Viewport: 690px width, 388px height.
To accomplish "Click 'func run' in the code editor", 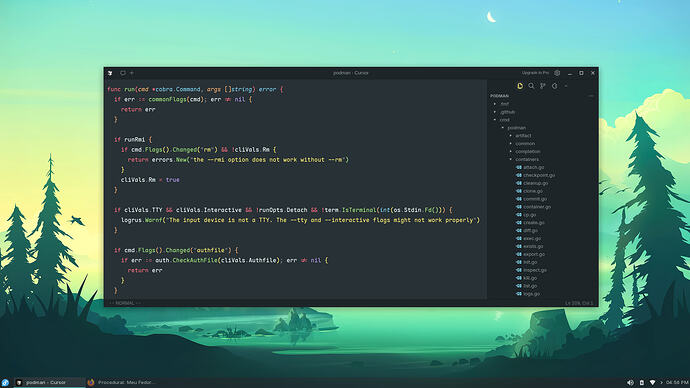I will (121, 89).
